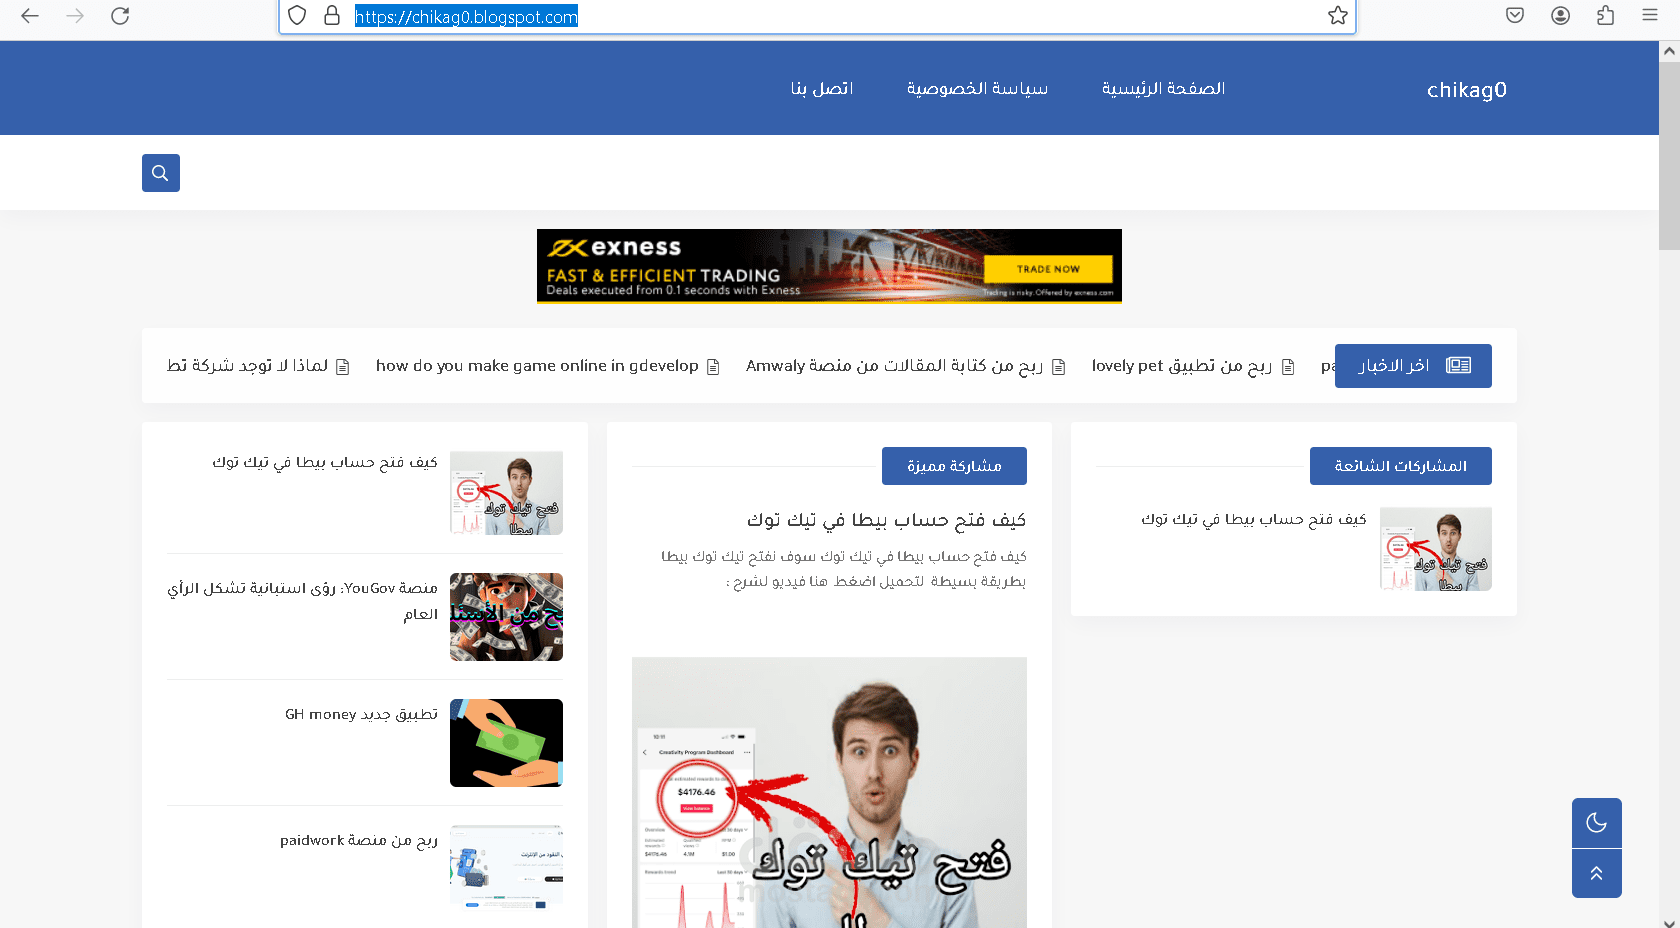The height and width of the screenshot is (928, 1680).
Task: Click the address bar URL field
Action: coord(817,16)
